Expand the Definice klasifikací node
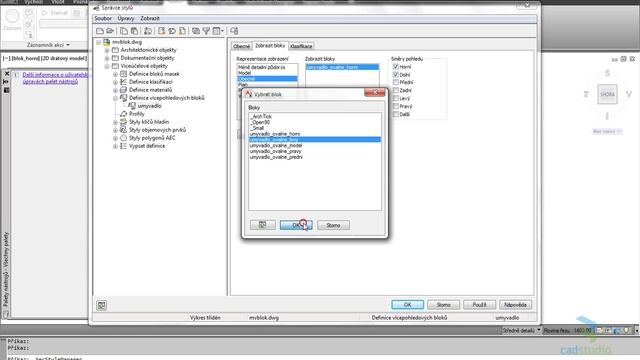This screenshot has width=640, height=360. tap(116, 82)
